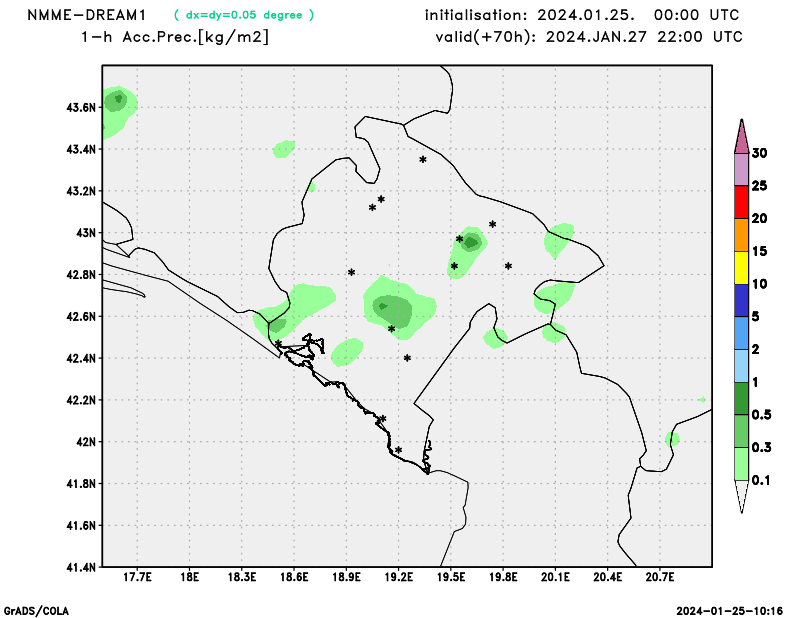Click the pink above-30 triangle on the color bar
The width and height of the screenshot is (800, 618).
(741, 137)
